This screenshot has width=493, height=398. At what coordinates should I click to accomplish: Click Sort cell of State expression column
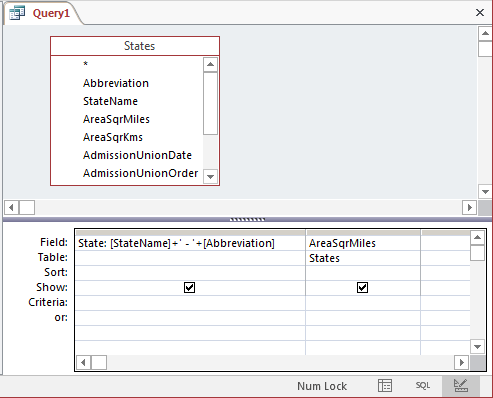190,273
